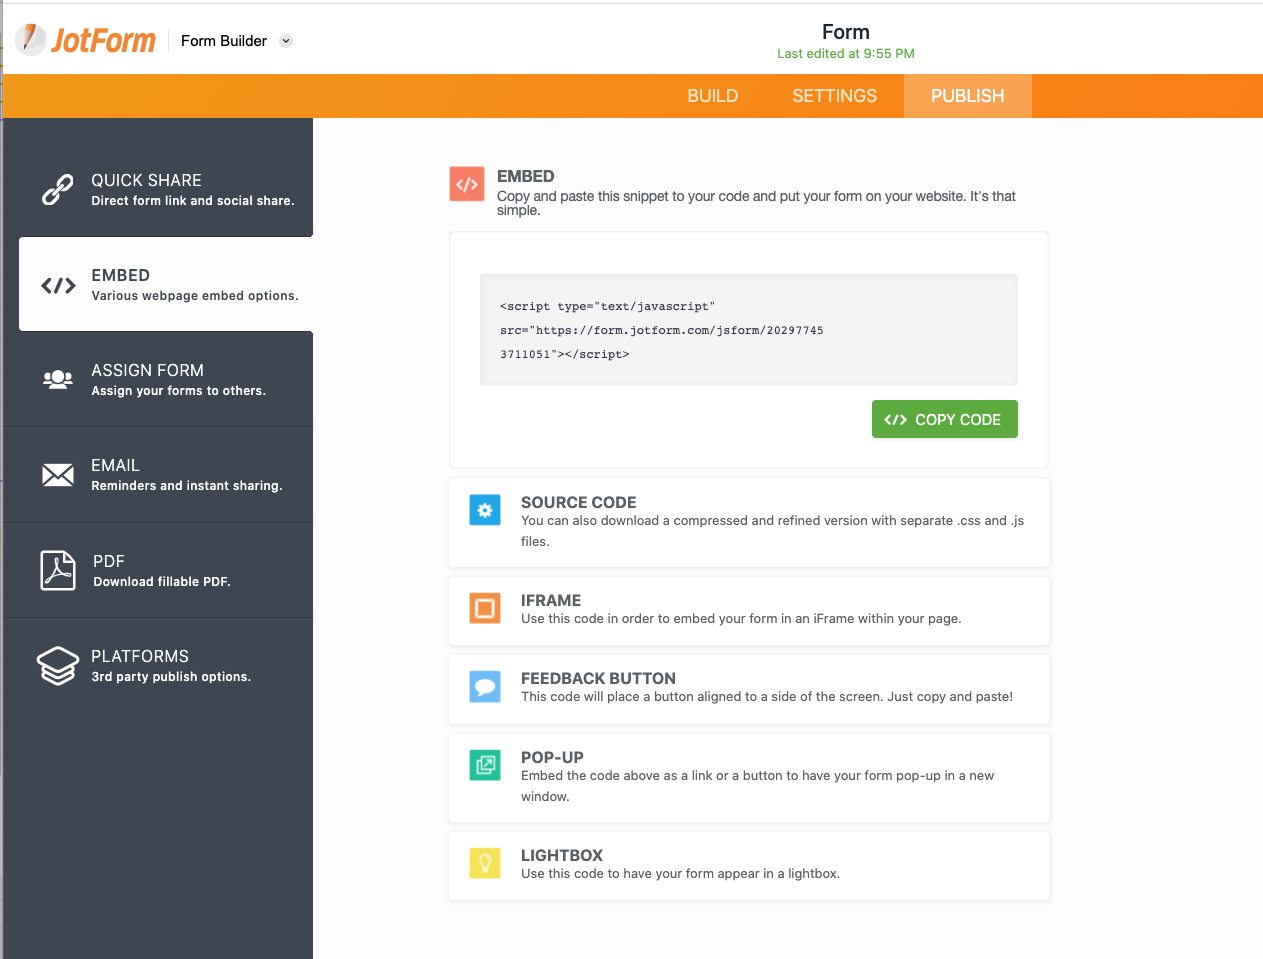This screenshot has width=1263, height=959.
Task: Click the Lightbox yellow bulb icon
Action: coord(485,863)
